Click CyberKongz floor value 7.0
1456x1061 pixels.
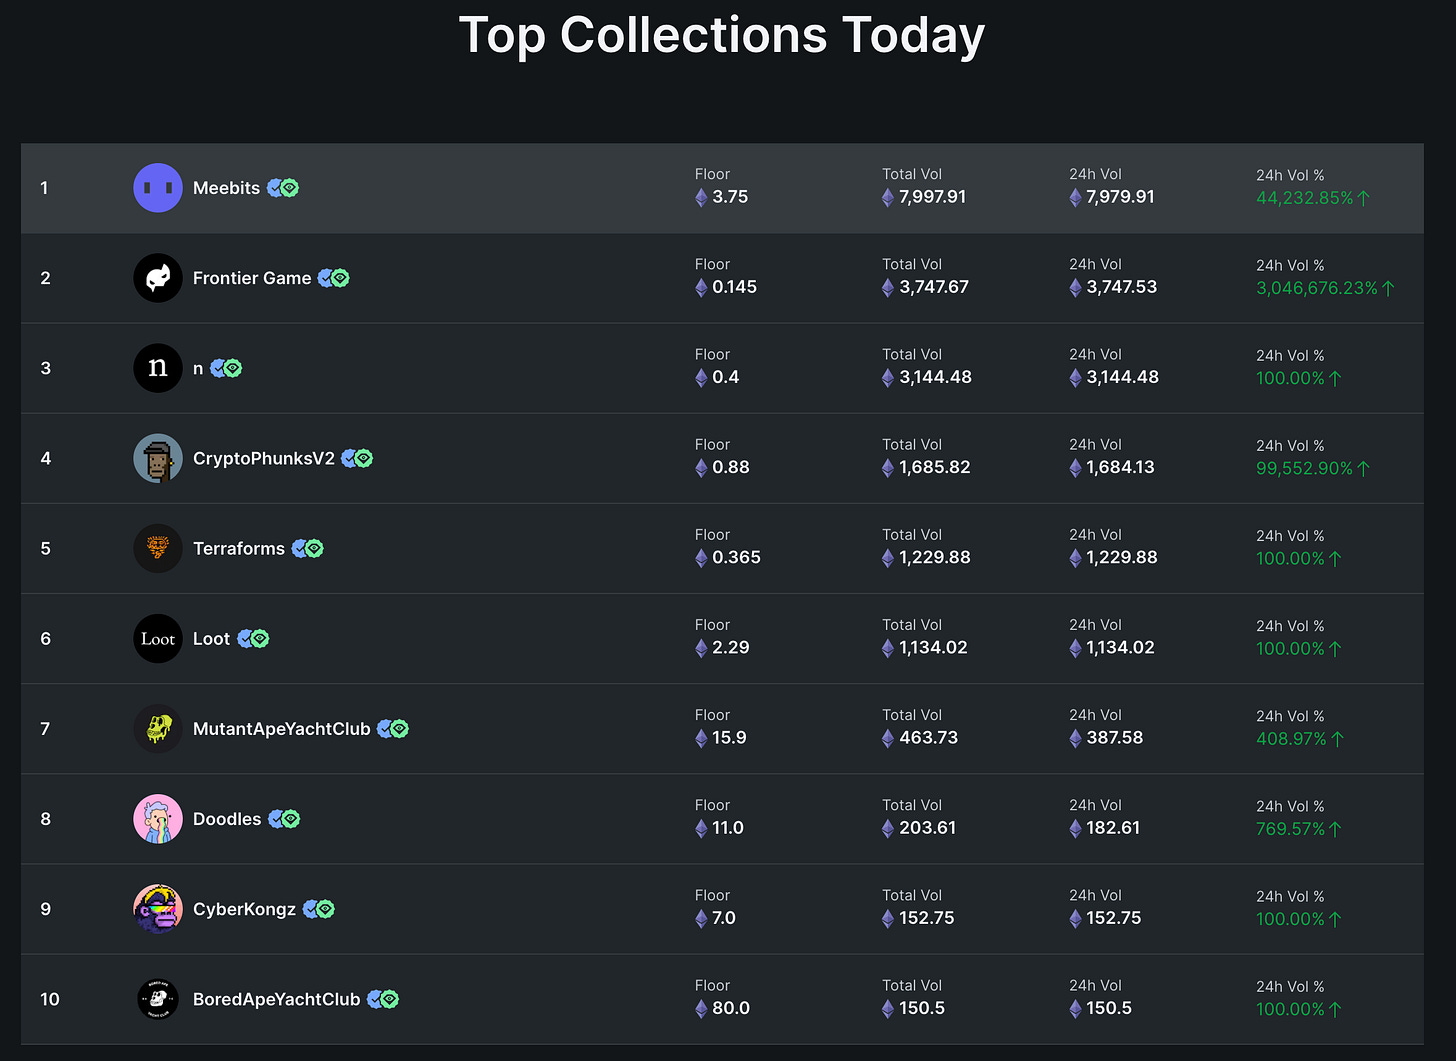tap(723, 918)
